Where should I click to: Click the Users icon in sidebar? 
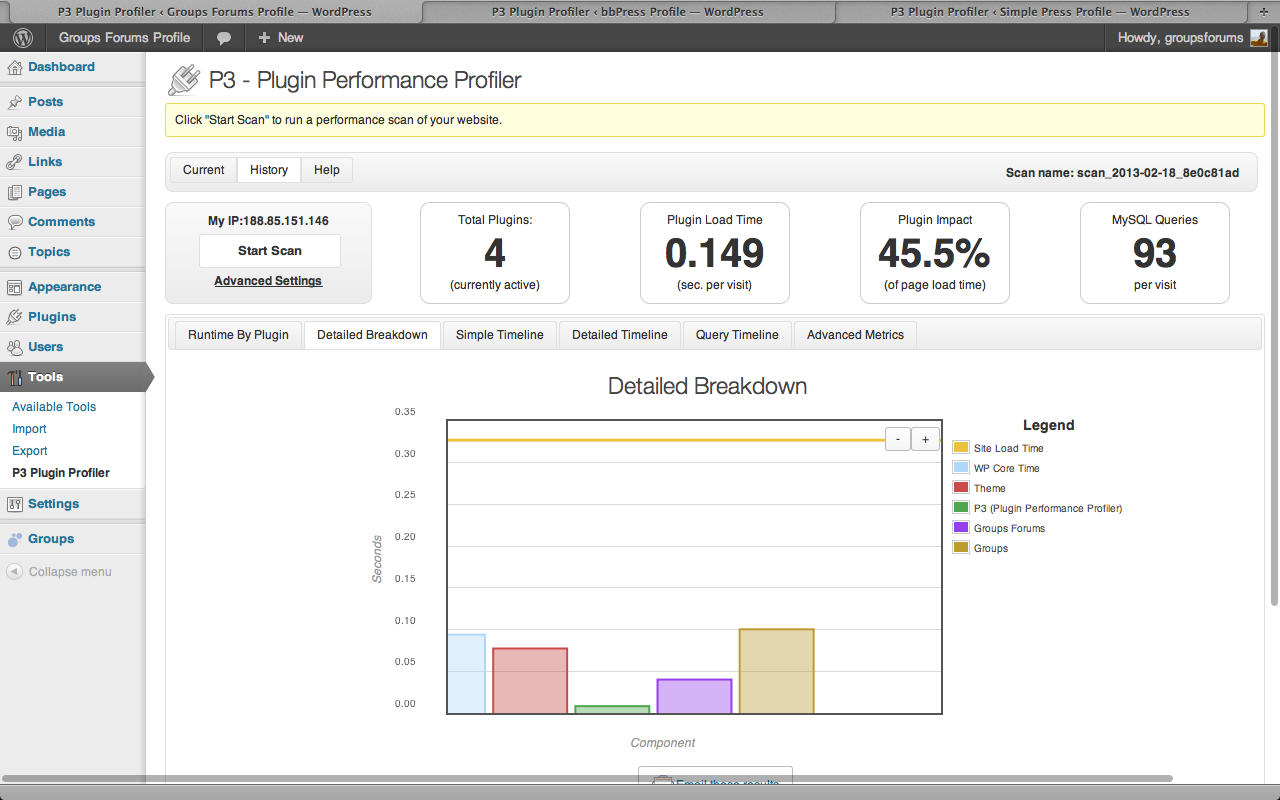pyautogui.click(x=15, y=347)
